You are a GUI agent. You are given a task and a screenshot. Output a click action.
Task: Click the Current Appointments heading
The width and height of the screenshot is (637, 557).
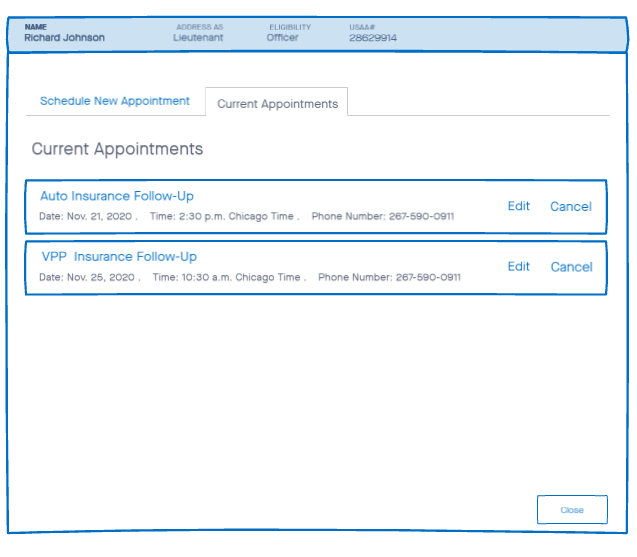[117, 149]
